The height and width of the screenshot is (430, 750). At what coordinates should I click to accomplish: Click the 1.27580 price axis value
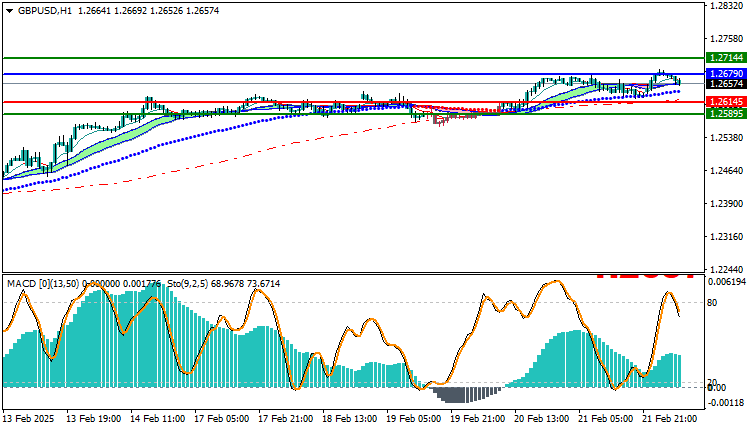click(727, 39)
